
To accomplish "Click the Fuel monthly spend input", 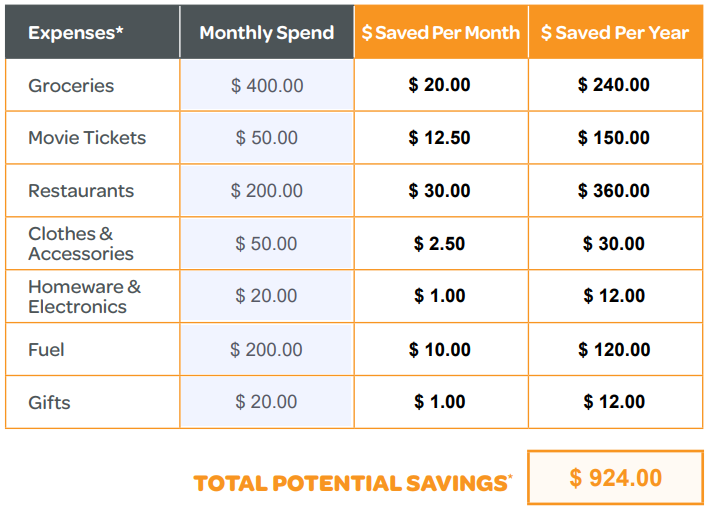I will click(267, 349).
